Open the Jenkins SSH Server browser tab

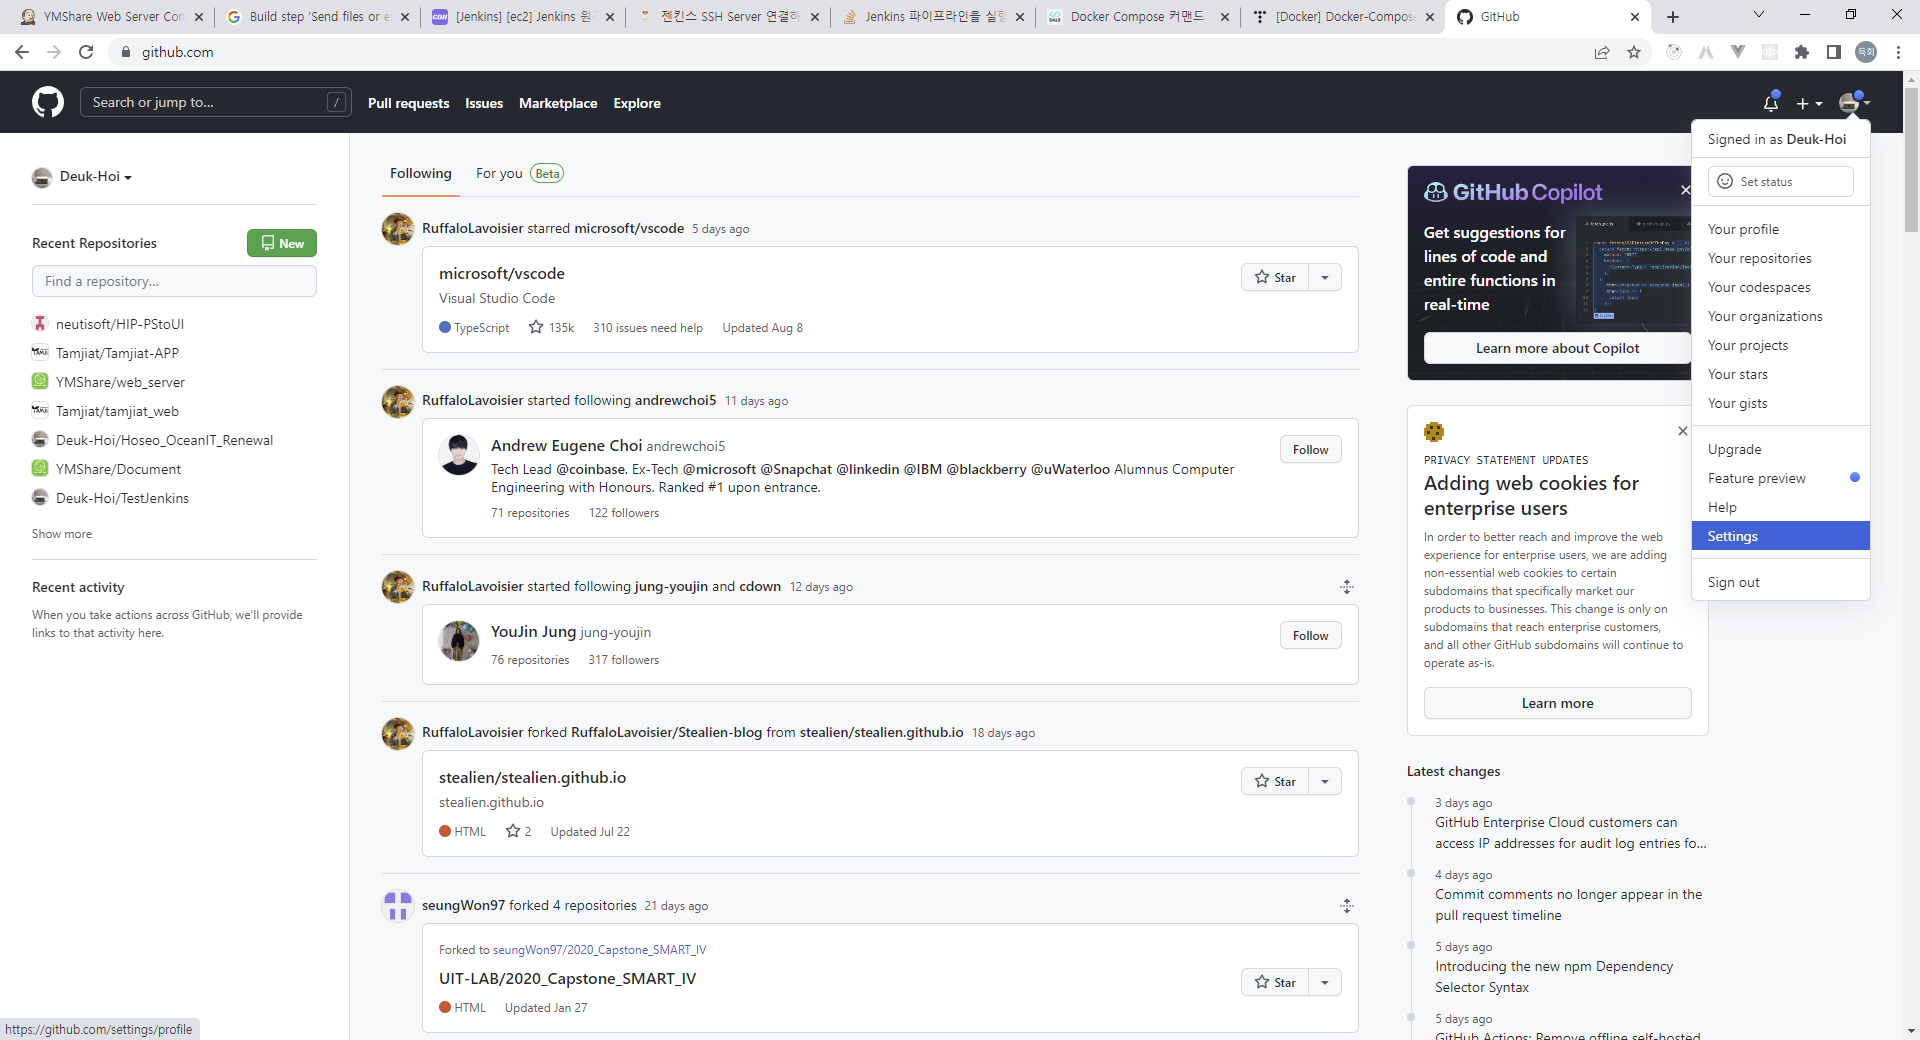coord(728,17)
